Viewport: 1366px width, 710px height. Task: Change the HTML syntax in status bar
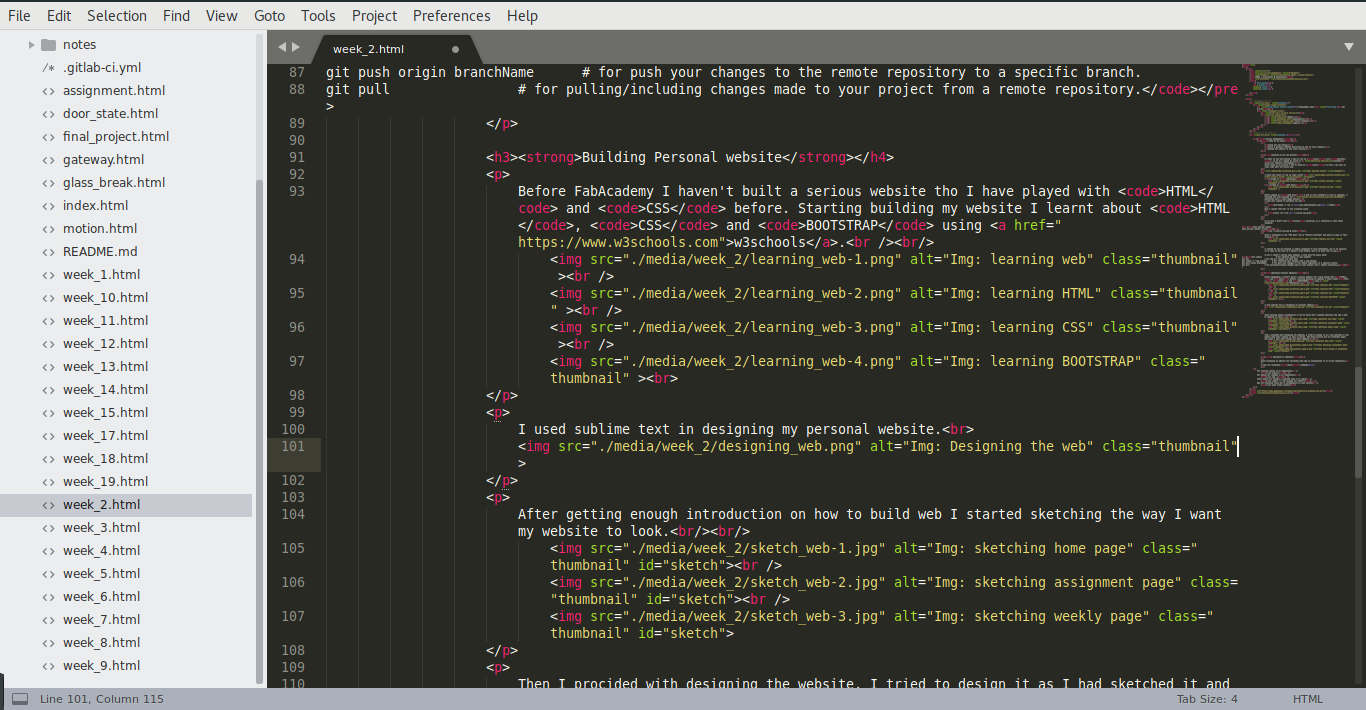(1308, 699)
